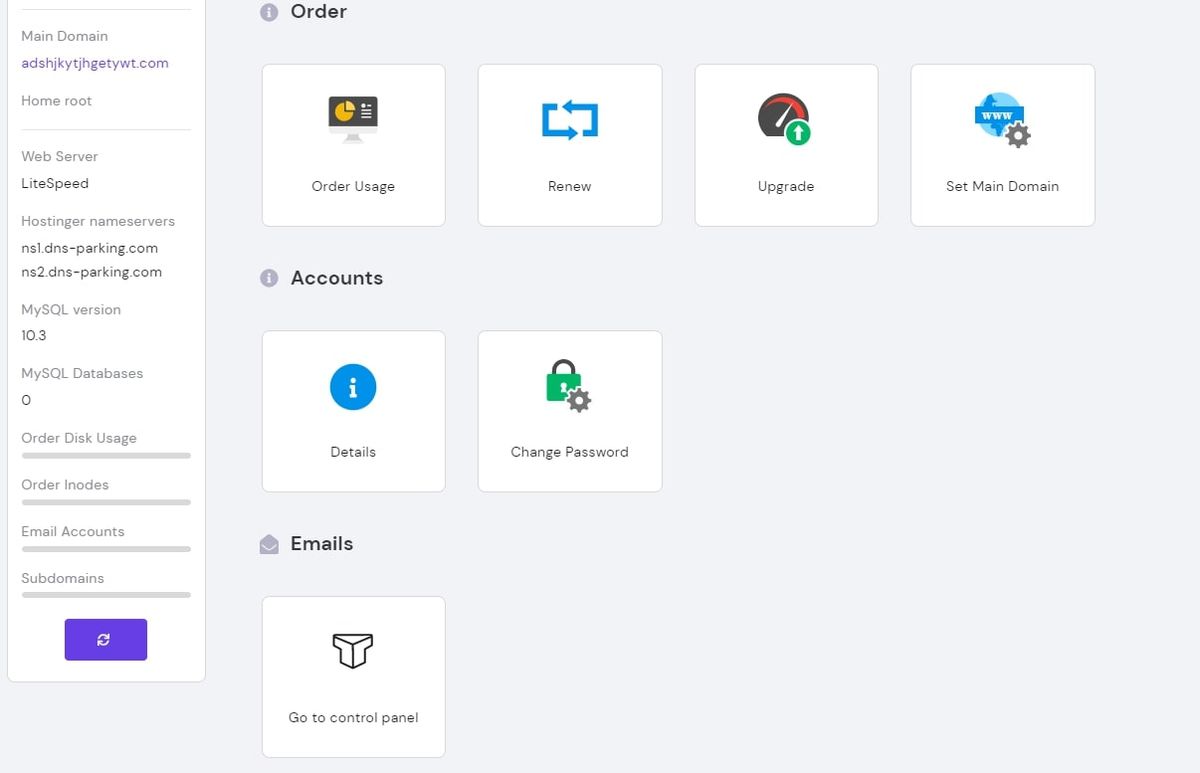Viewport: 1200px width, 773px height.
Task: Click the Order Disk Usage progress bar
Action: point(105,456)
